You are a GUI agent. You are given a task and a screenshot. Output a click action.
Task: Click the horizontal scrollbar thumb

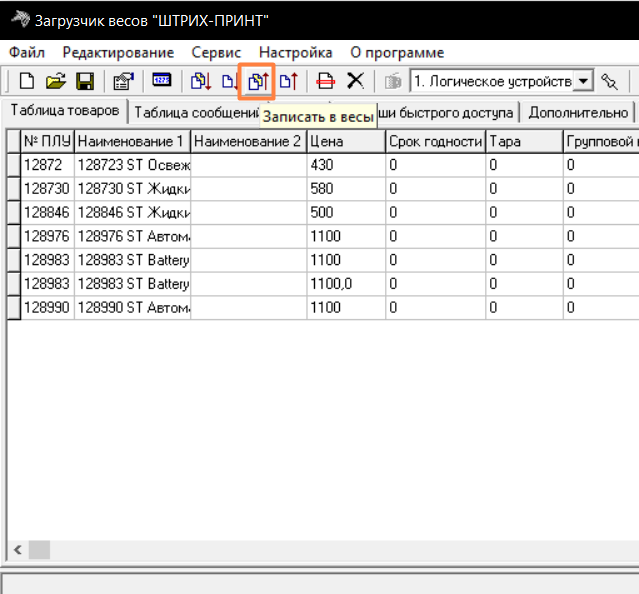39,550
